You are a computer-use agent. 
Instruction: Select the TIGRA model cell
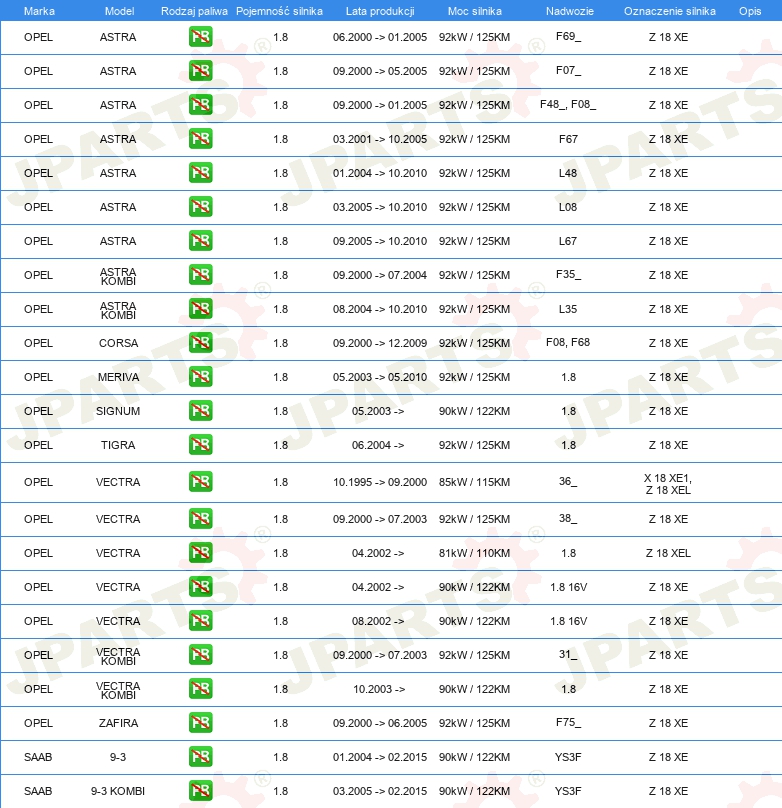(x=118, y=445)
